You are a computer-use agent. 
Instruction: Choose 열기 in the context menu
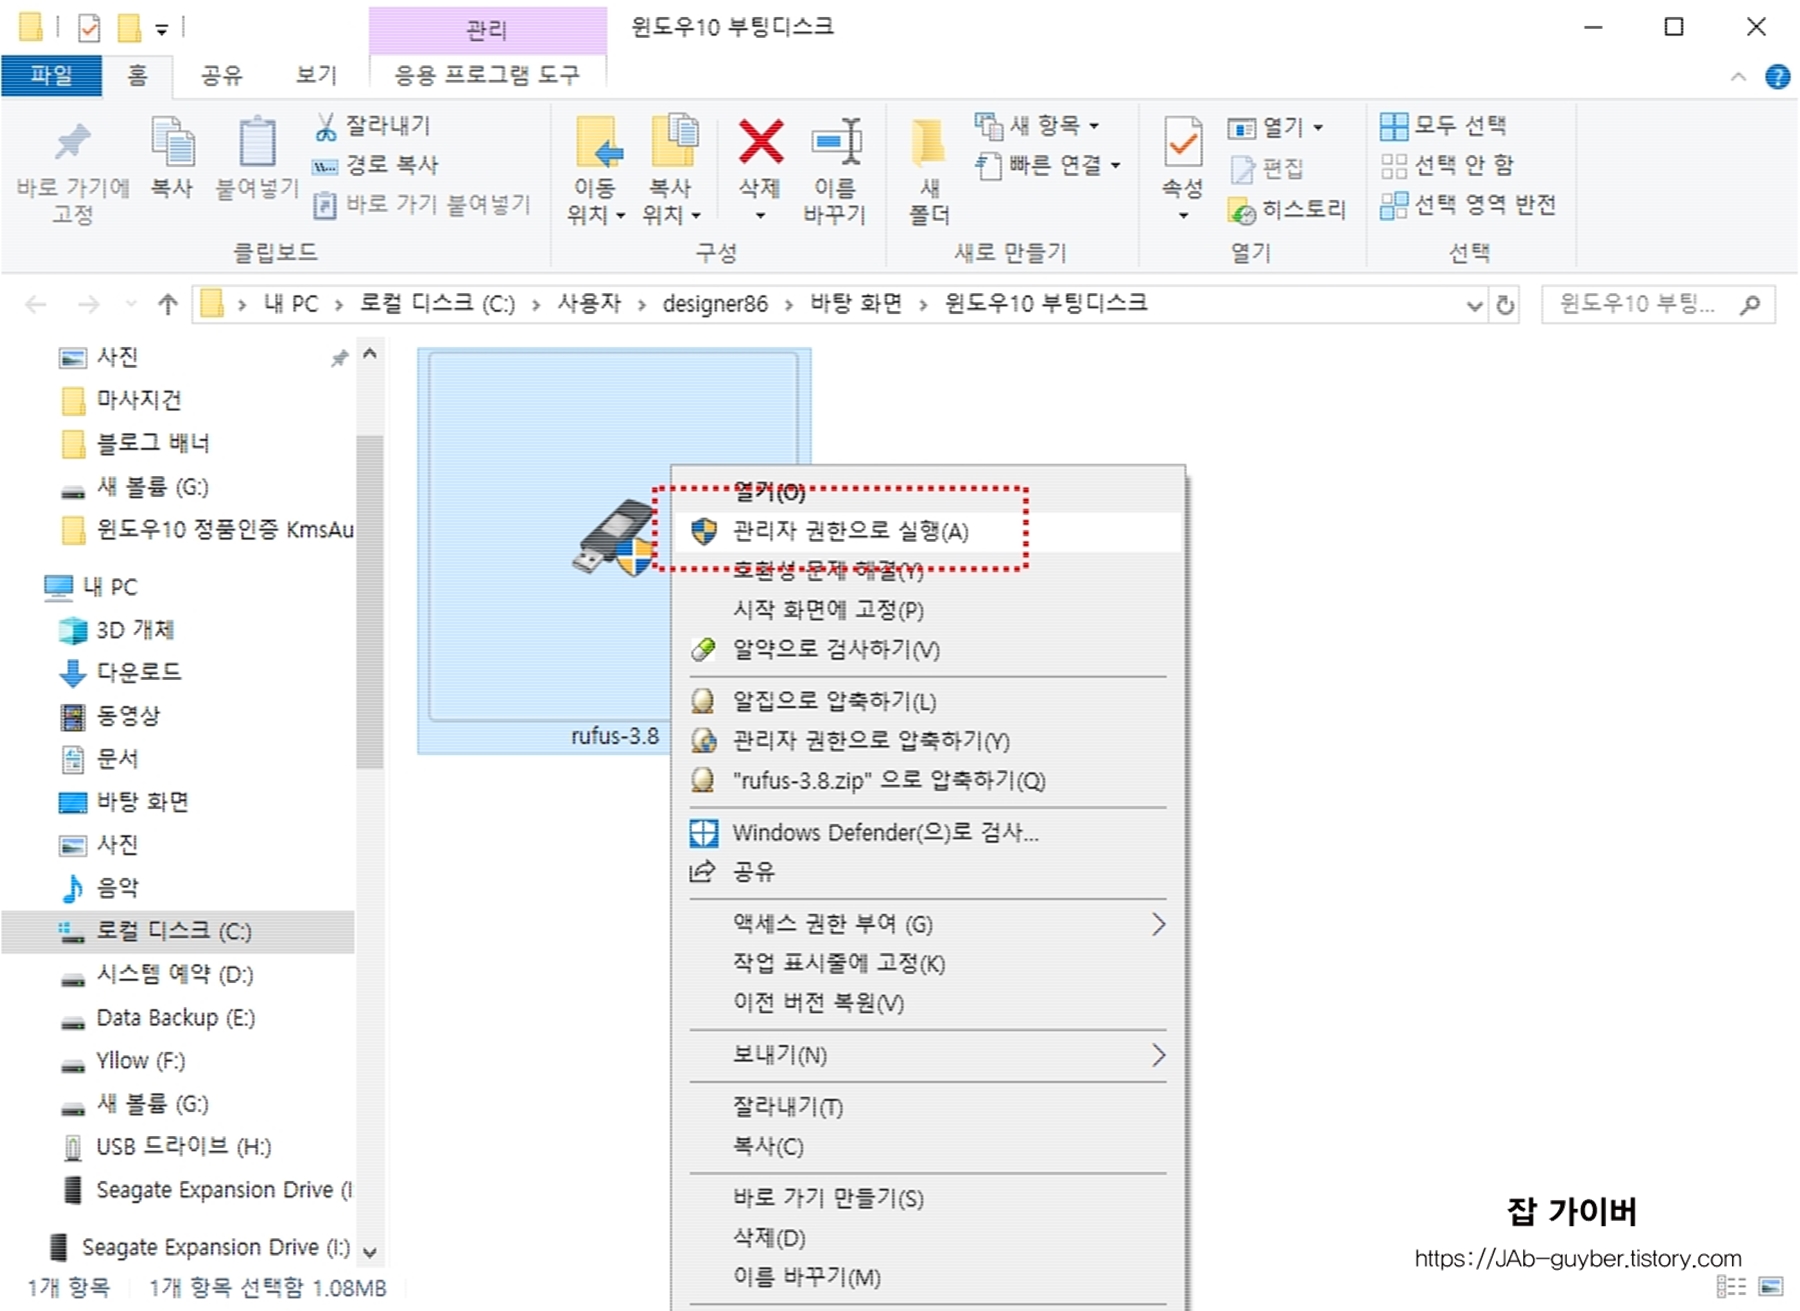(928, 492)
